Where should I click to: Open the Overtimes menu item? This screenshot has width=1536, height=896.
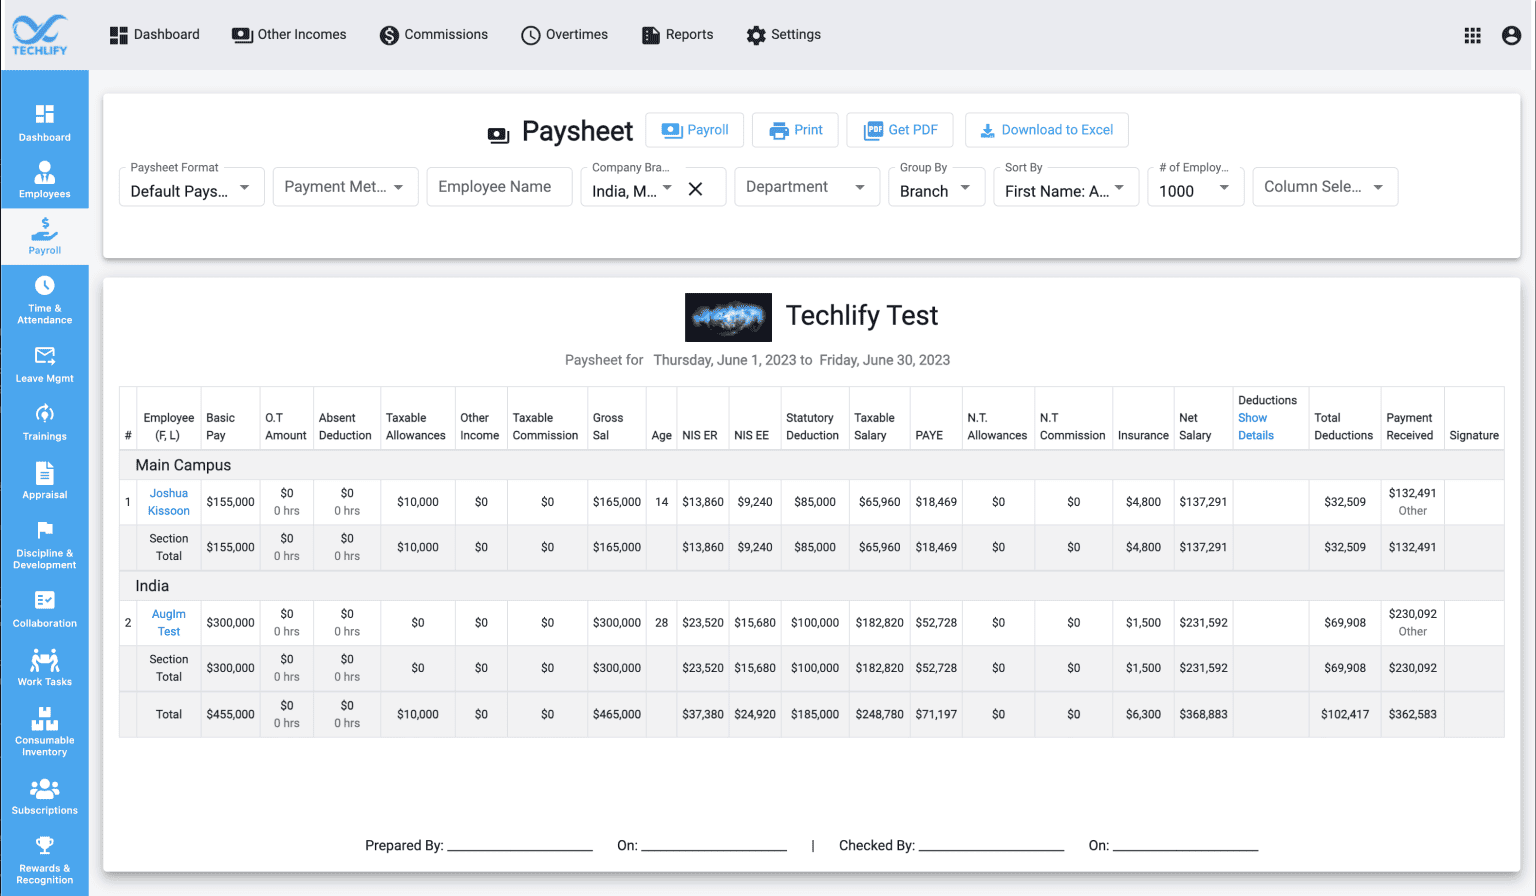point(564,34)
